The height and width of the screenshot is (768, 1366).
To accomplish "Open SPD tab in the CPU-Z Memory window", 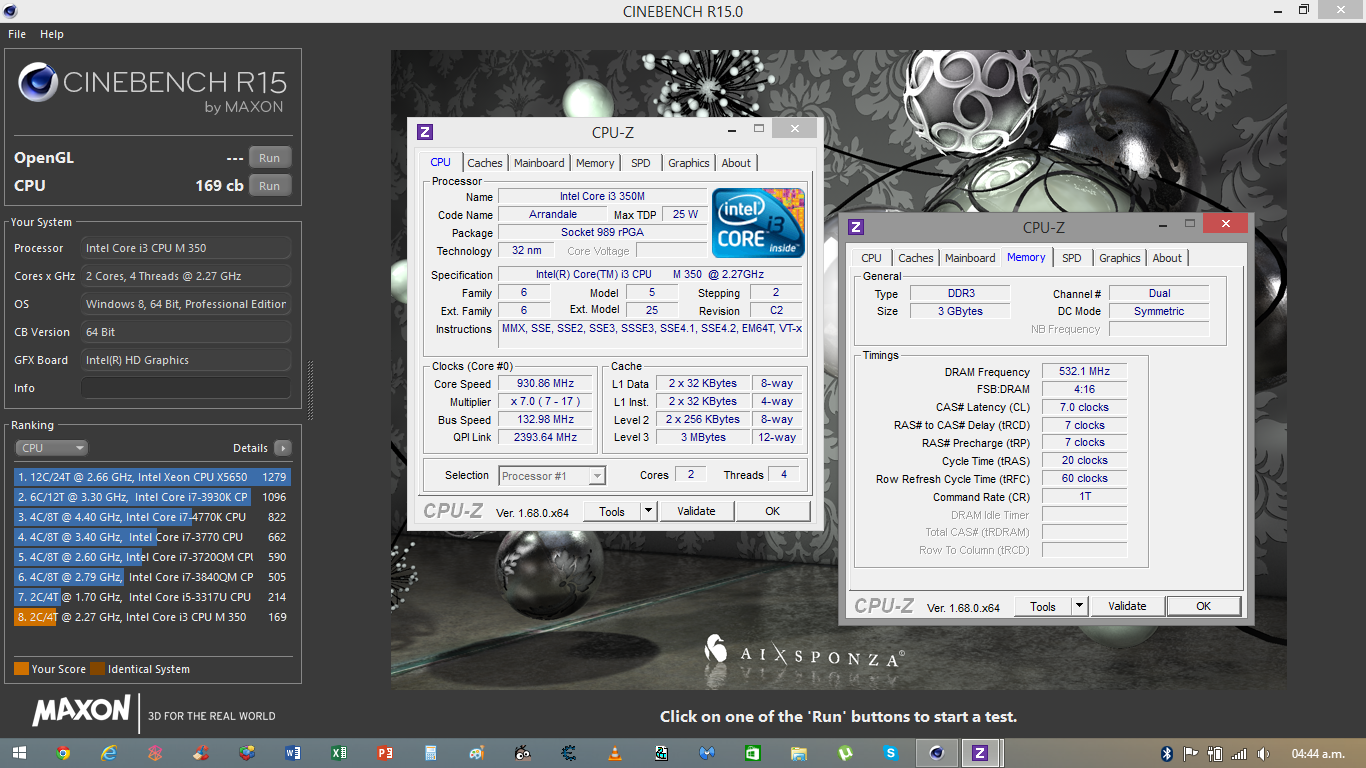I will [1072, 258].
